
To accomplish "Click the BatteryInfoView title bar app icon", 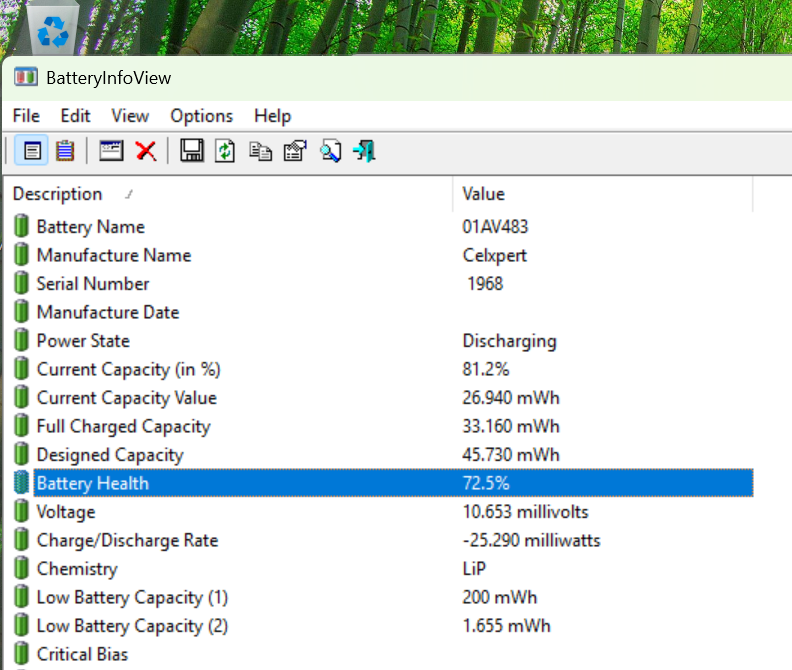I will pos(26,77).
